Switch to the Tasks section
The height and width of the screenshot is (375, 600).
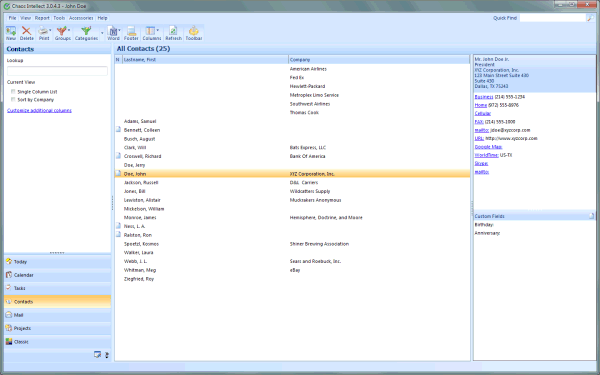pos(57,288)
